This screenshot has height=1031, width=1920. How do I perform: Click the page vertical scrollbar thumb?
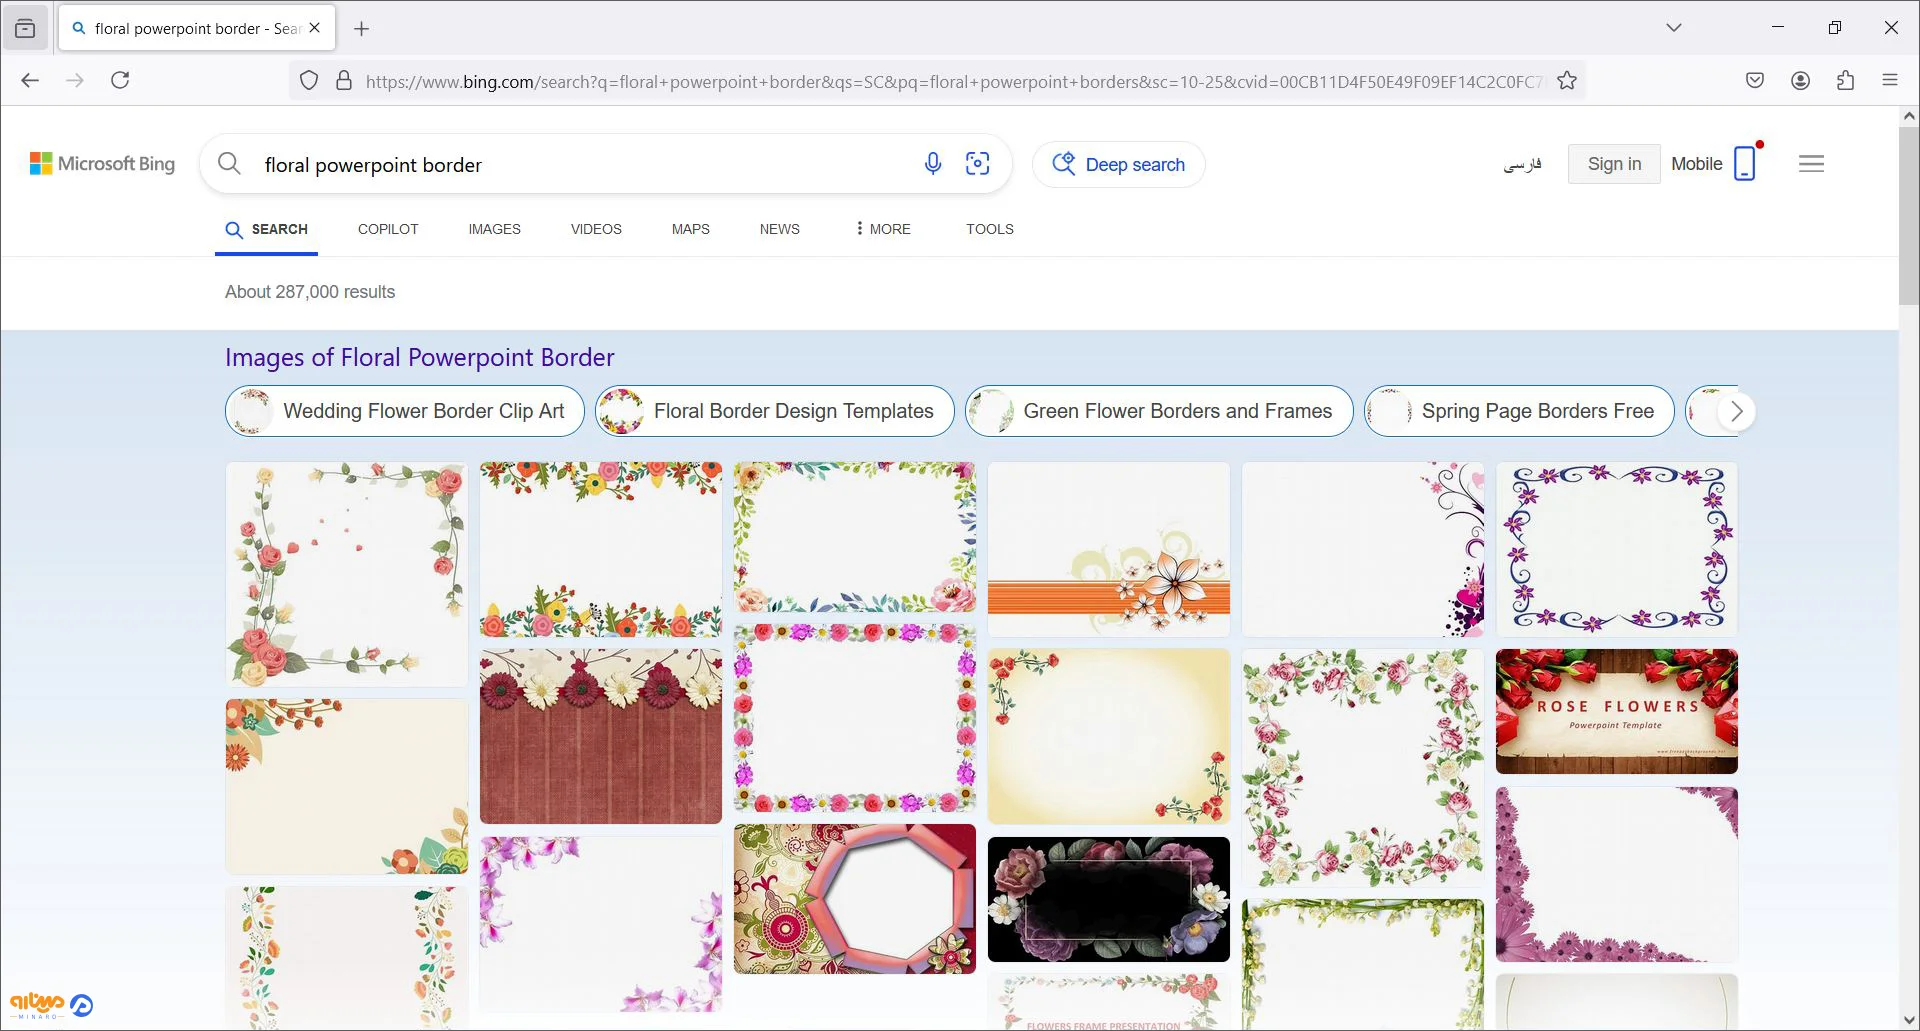[x=1909, y=215]
